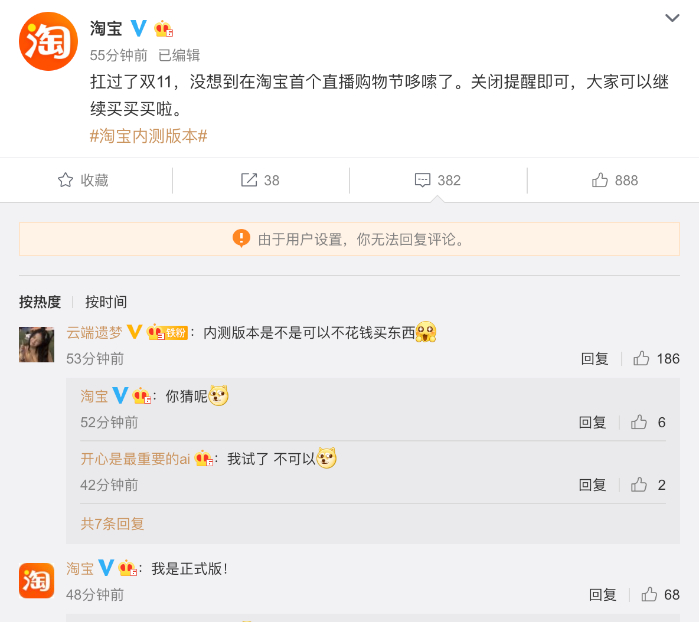Screen dimensions: 699x622
Task: Open the comments tab showing 382
Action: coord(438,180)
